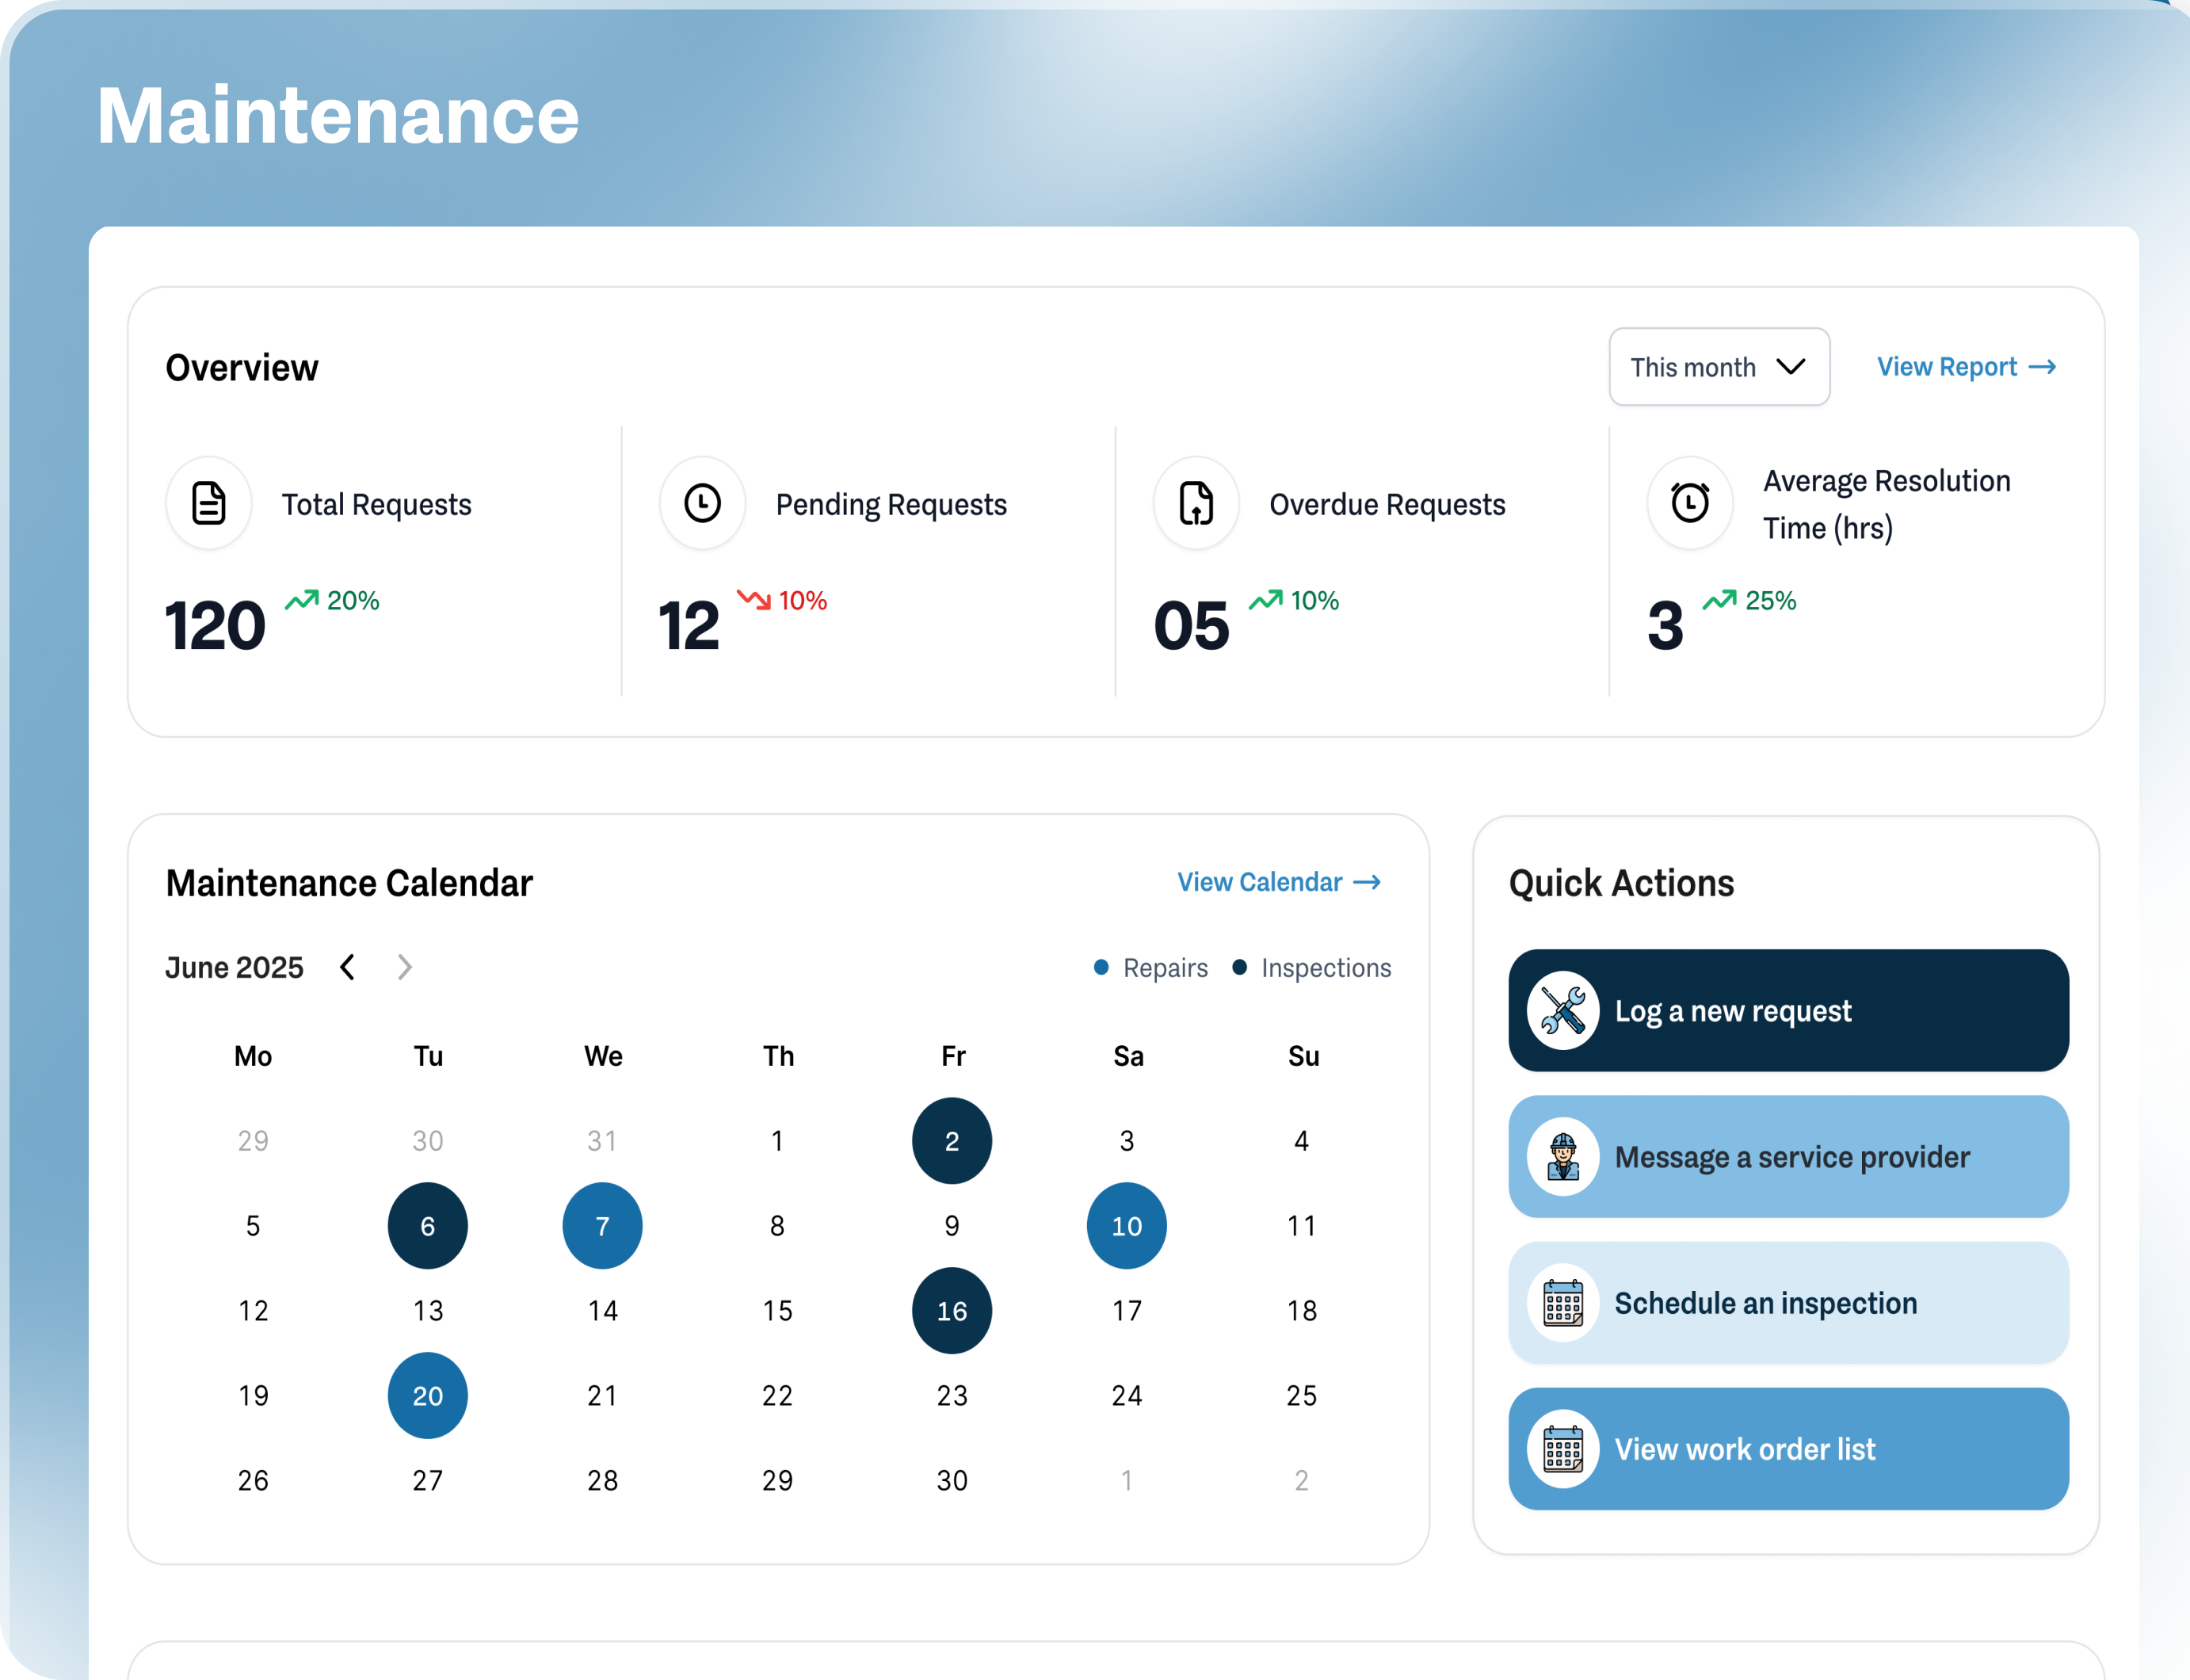
Task: Select June 7 repair date
Action: 602,1226
